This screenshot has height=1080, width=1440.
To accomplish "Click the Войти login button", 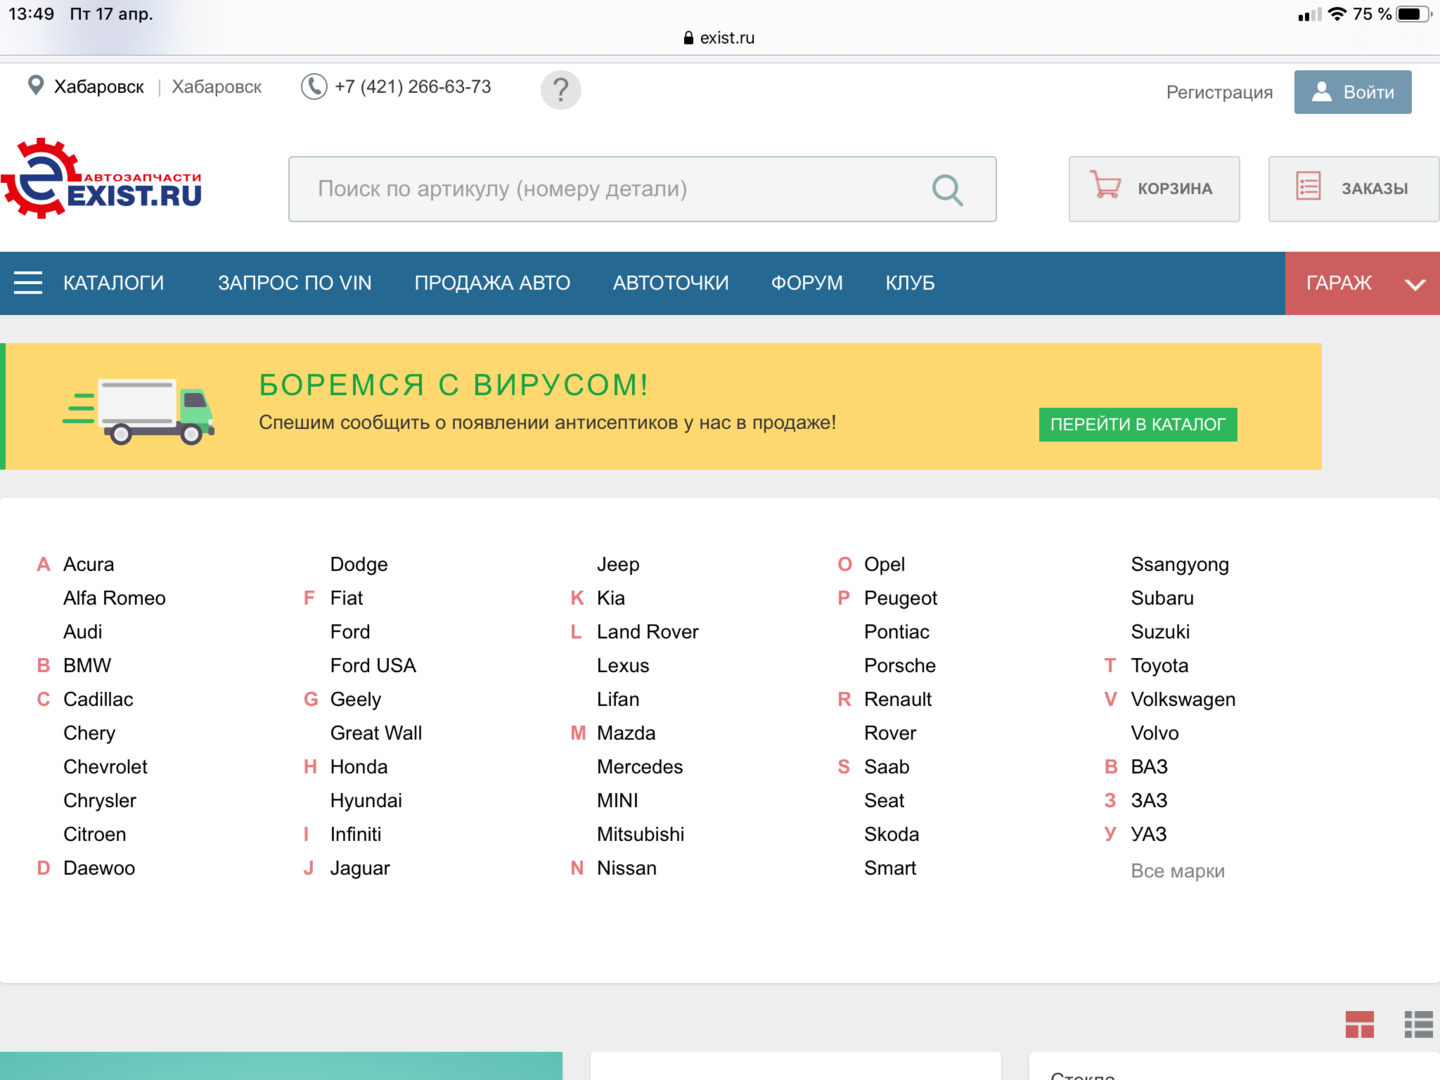I will [x=1353, y=92].
